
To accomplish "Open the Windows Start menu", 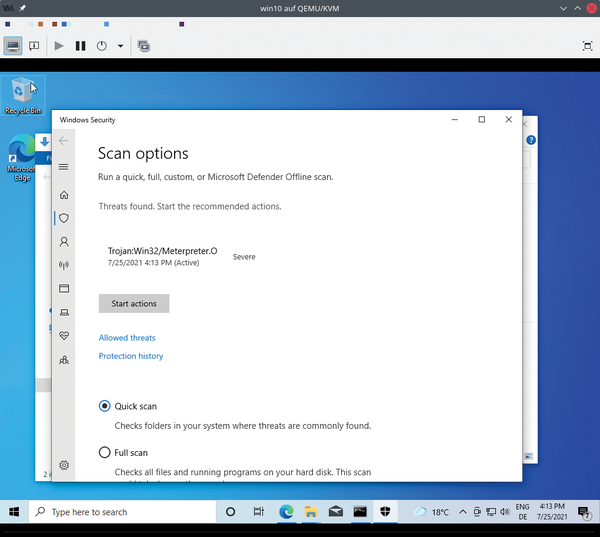I will (14, 512).
